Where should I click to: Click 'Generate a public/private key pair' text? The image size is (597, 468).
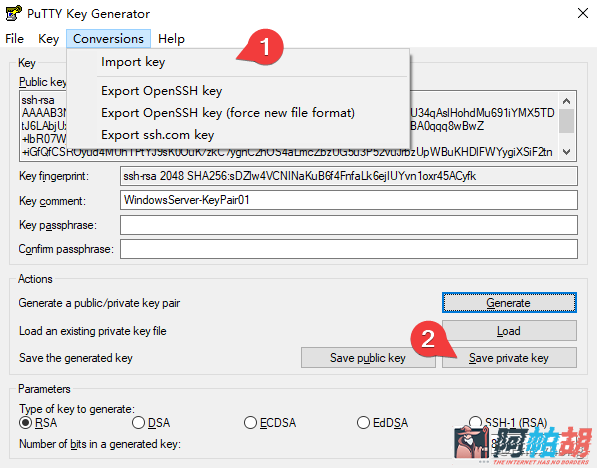[x=99, y=303]
